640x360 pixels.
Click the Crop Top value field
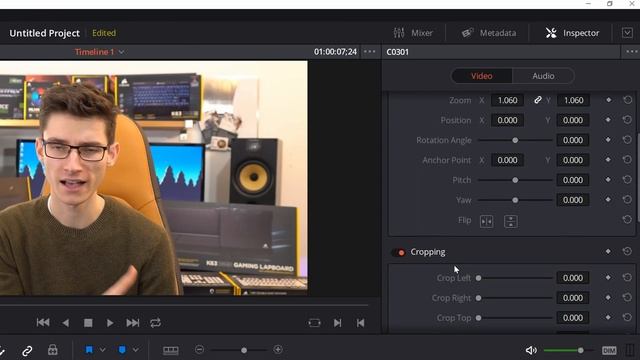pyautogui.click(x=573, y=318)
